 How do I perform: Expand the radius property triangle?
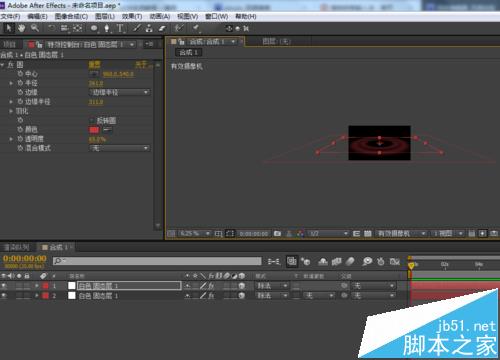[x=11, y=83]
